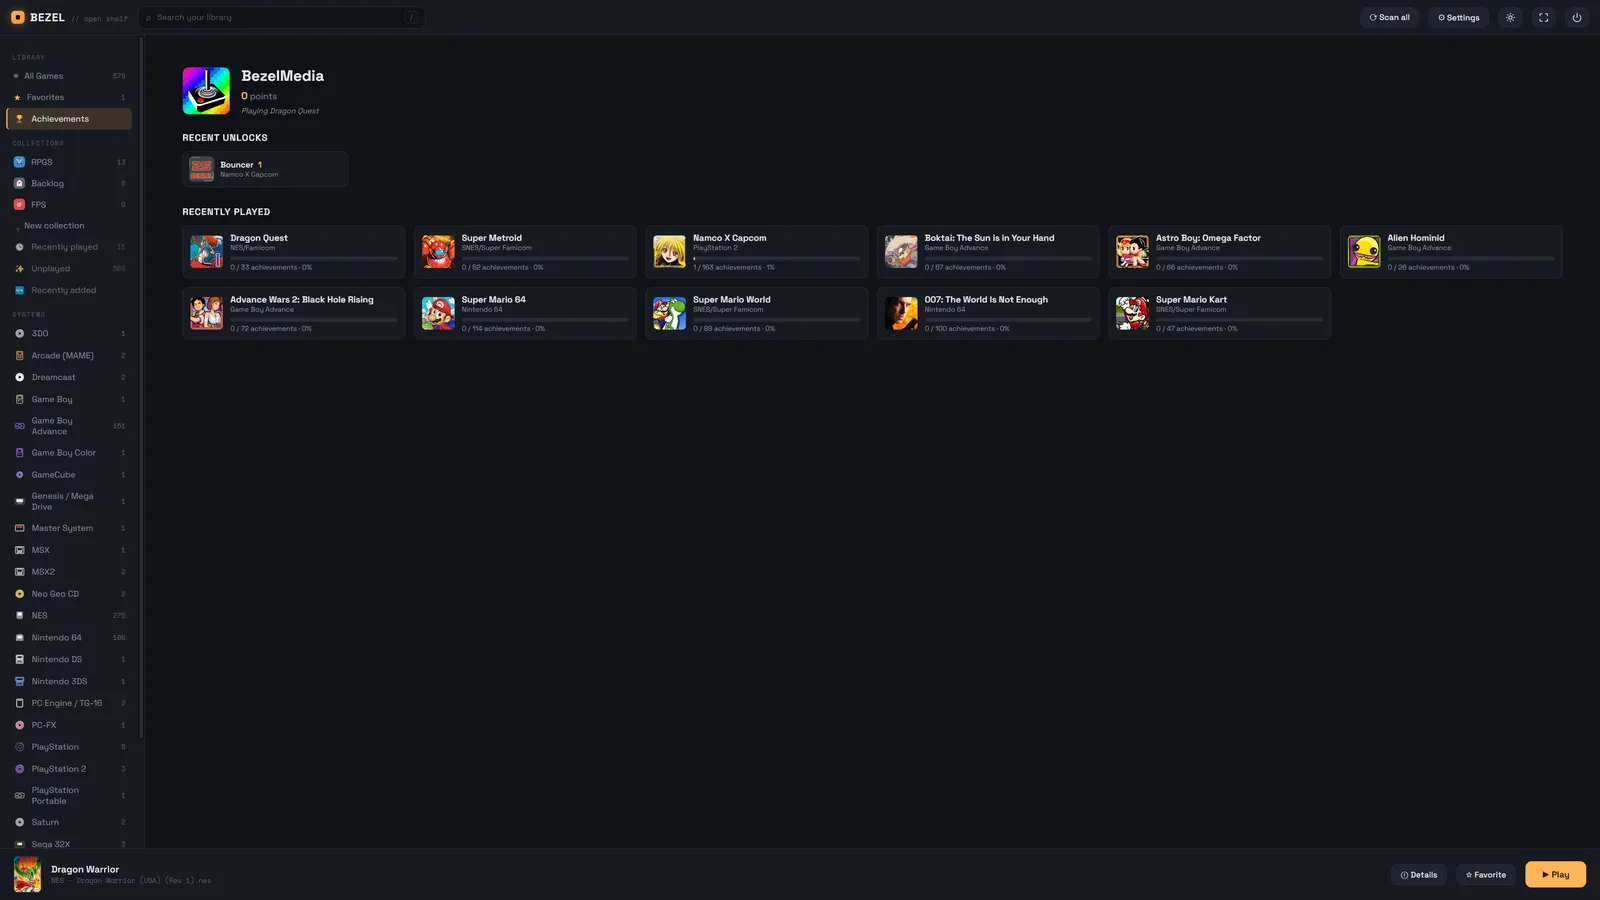Open Super Metroid achievements card

click(525, 252)
